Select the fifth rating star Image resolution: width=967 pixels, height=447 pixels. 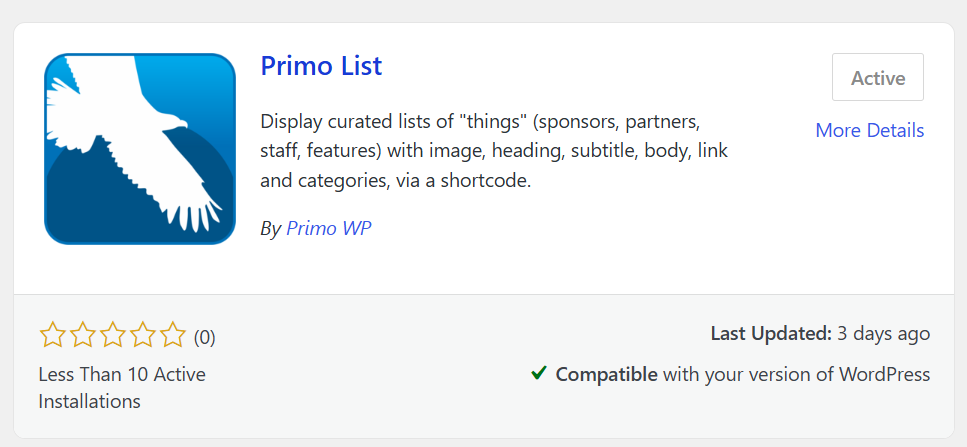[173, 335]
